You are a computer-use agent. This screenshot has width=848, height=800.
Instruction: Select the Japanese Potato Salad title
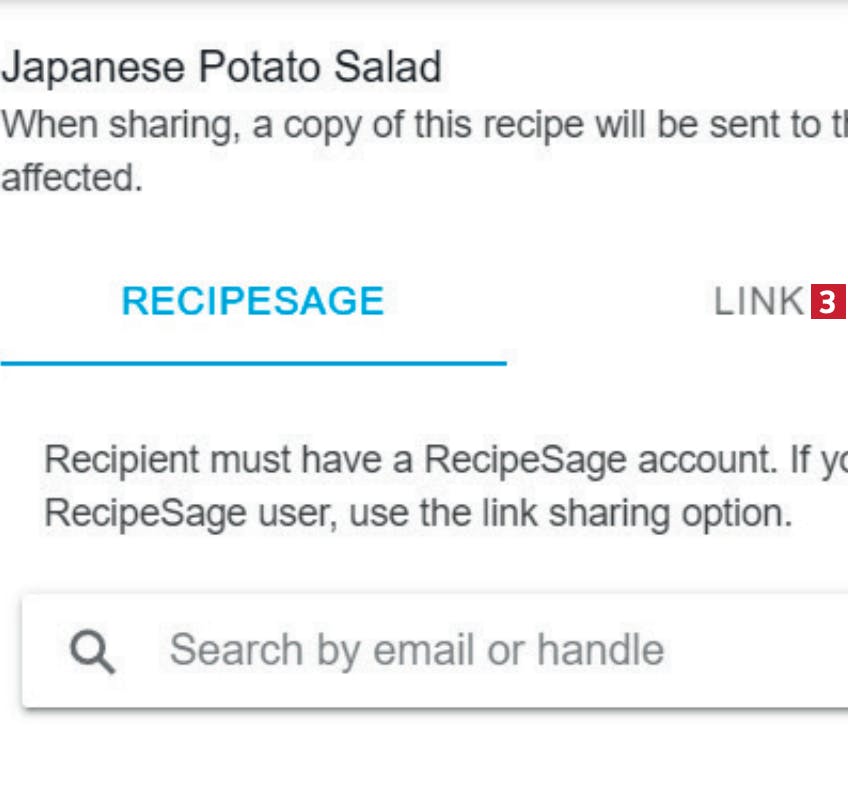click(x=221, y=67)
